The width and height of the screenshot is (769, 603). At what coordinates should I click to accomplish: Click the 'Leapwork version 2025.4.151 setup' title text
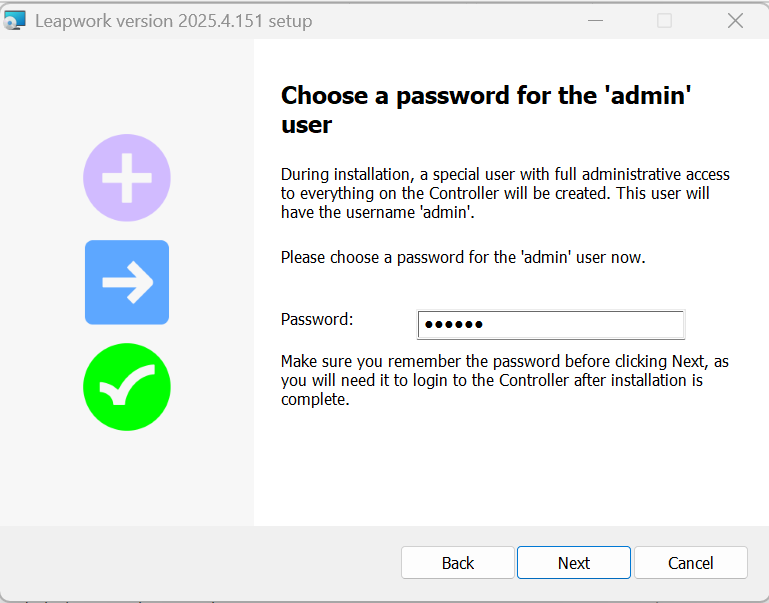click(x=174, y=21)
